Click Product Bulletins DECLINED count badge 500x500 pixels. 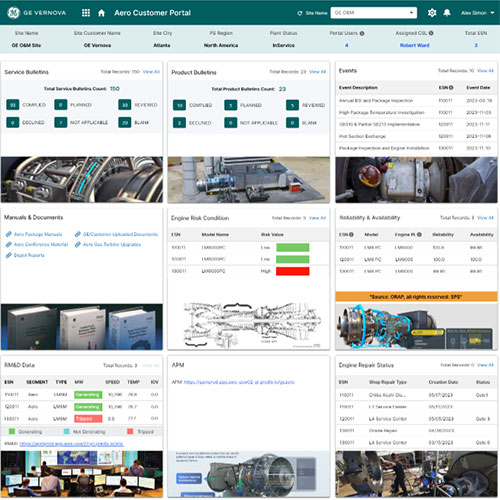[x=179, y=123]
